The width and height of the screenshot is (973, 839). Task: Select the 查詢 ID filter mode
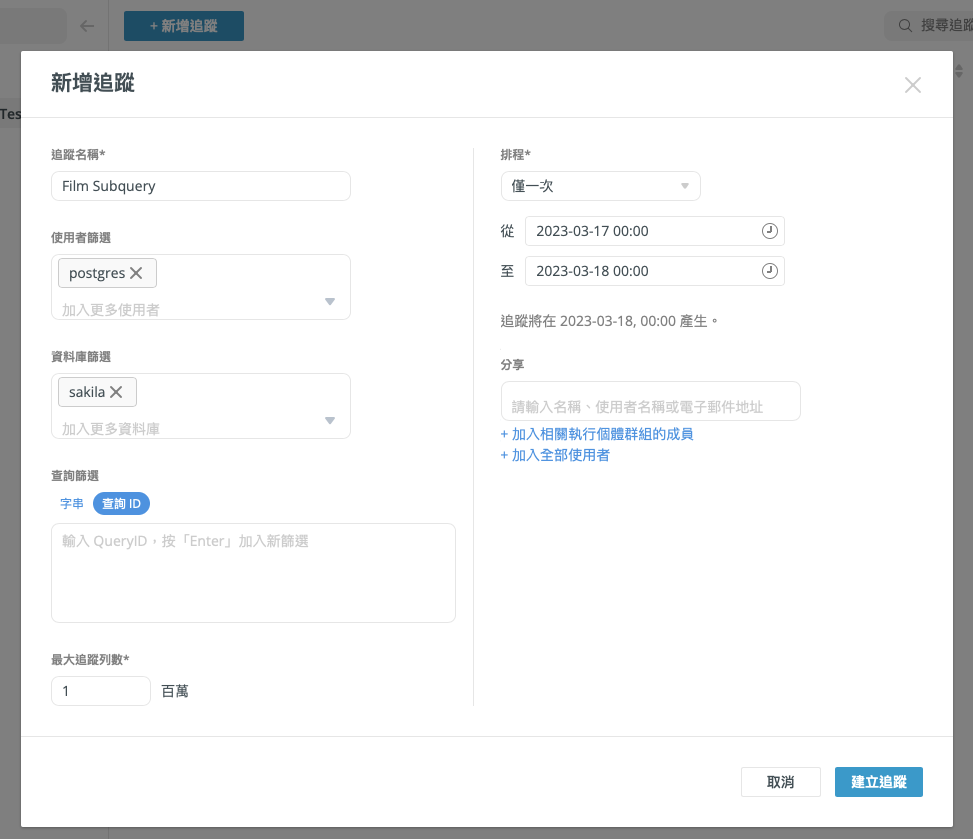pos(121,503)
